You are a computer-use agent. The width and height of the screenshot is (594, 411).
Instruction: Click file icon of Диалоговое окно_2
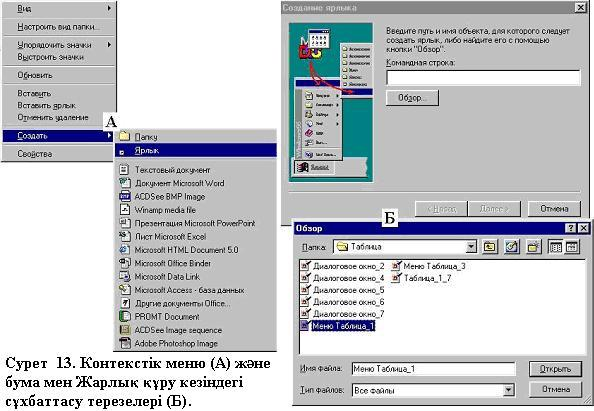(x=305, y=266)
